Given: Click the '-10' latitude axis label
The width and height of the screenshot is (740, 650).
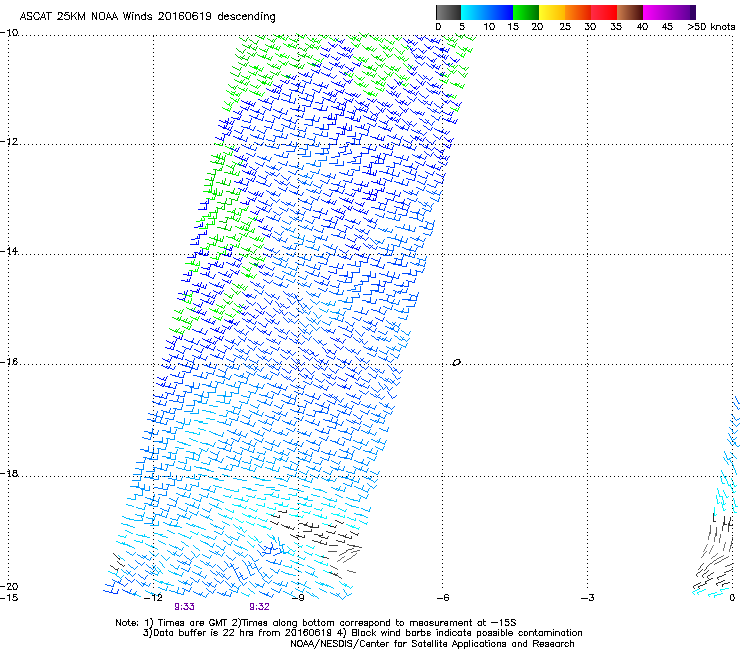Looking at the screenshot, I should [x=9, y=33].
